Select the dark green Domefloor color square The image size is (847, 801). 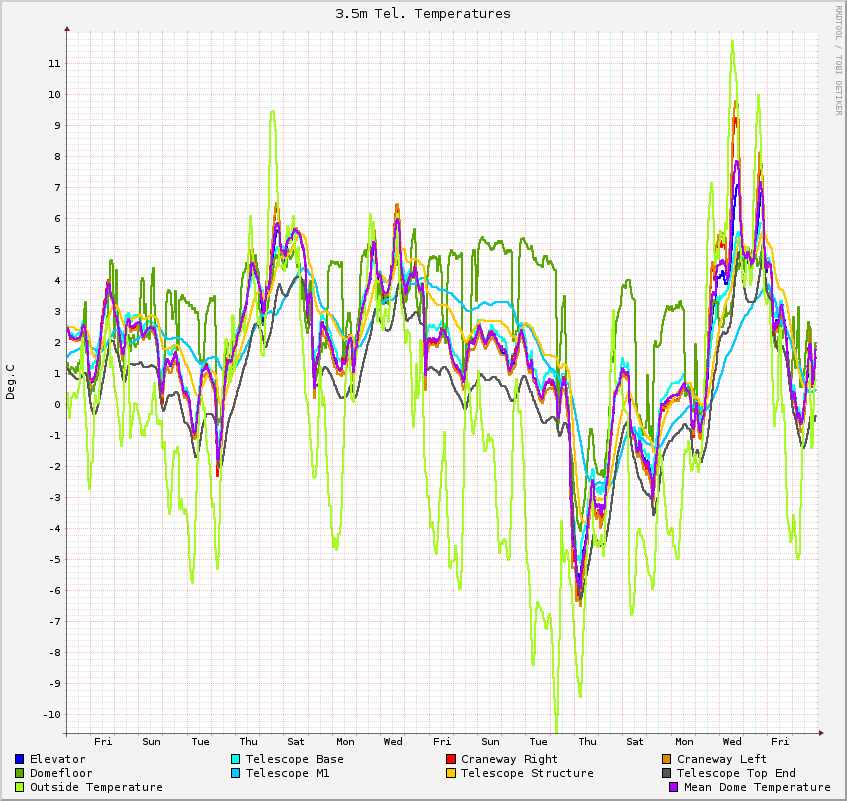20,774
